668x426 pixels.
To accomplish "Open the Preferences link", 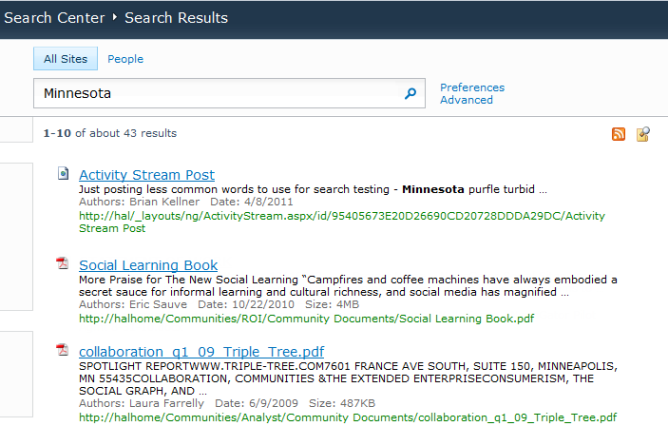I will pyautogui.click(x=472, y=87).
